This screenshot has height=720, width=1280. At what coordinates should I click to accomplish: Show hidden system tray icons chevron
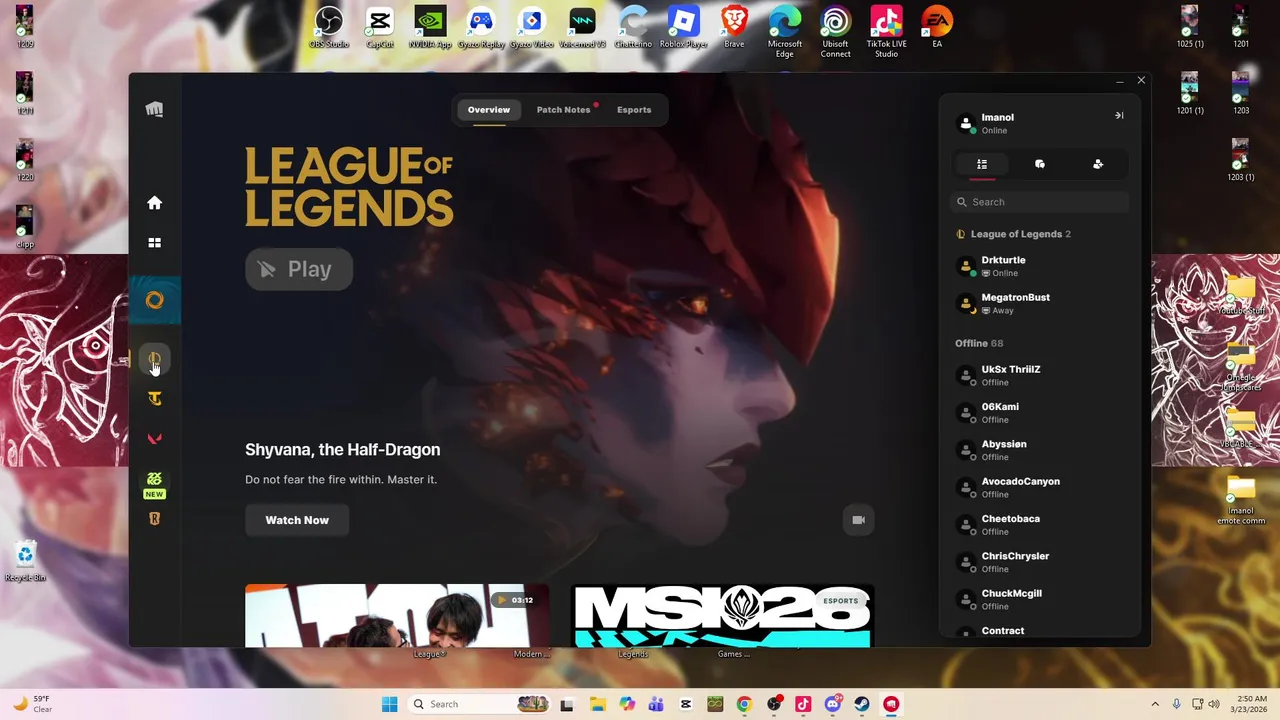pos(1155,704)
